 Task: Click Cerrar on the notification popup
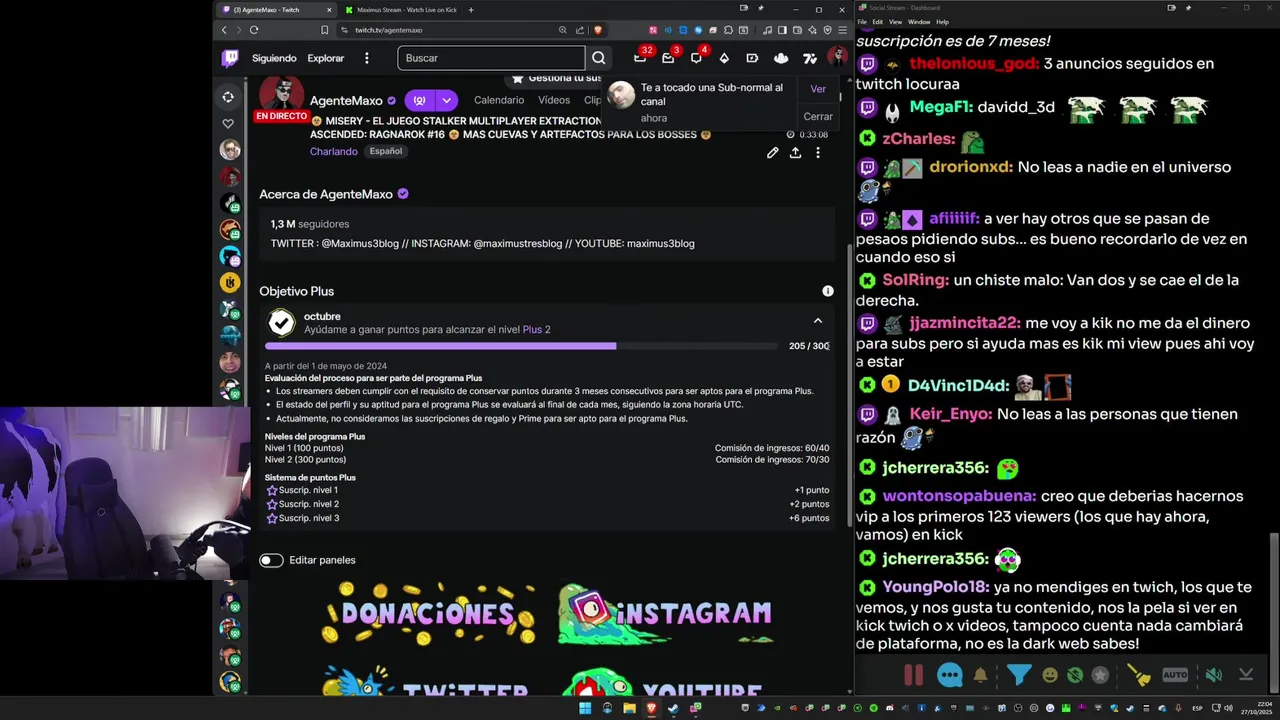(x=818, y=116)
